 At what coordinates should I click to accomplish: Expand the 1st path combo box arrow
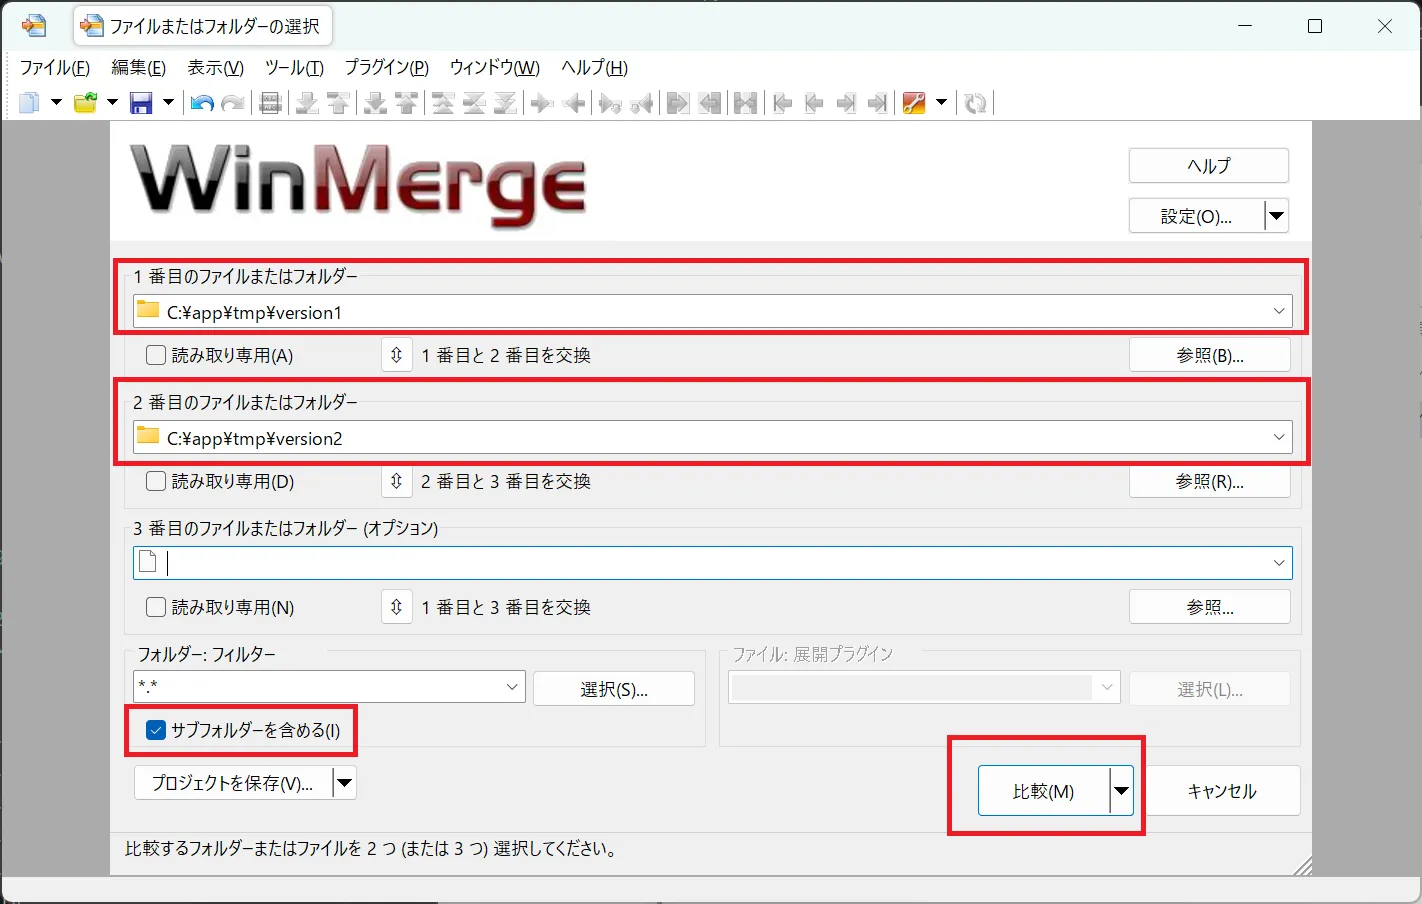pos(1278,312)
